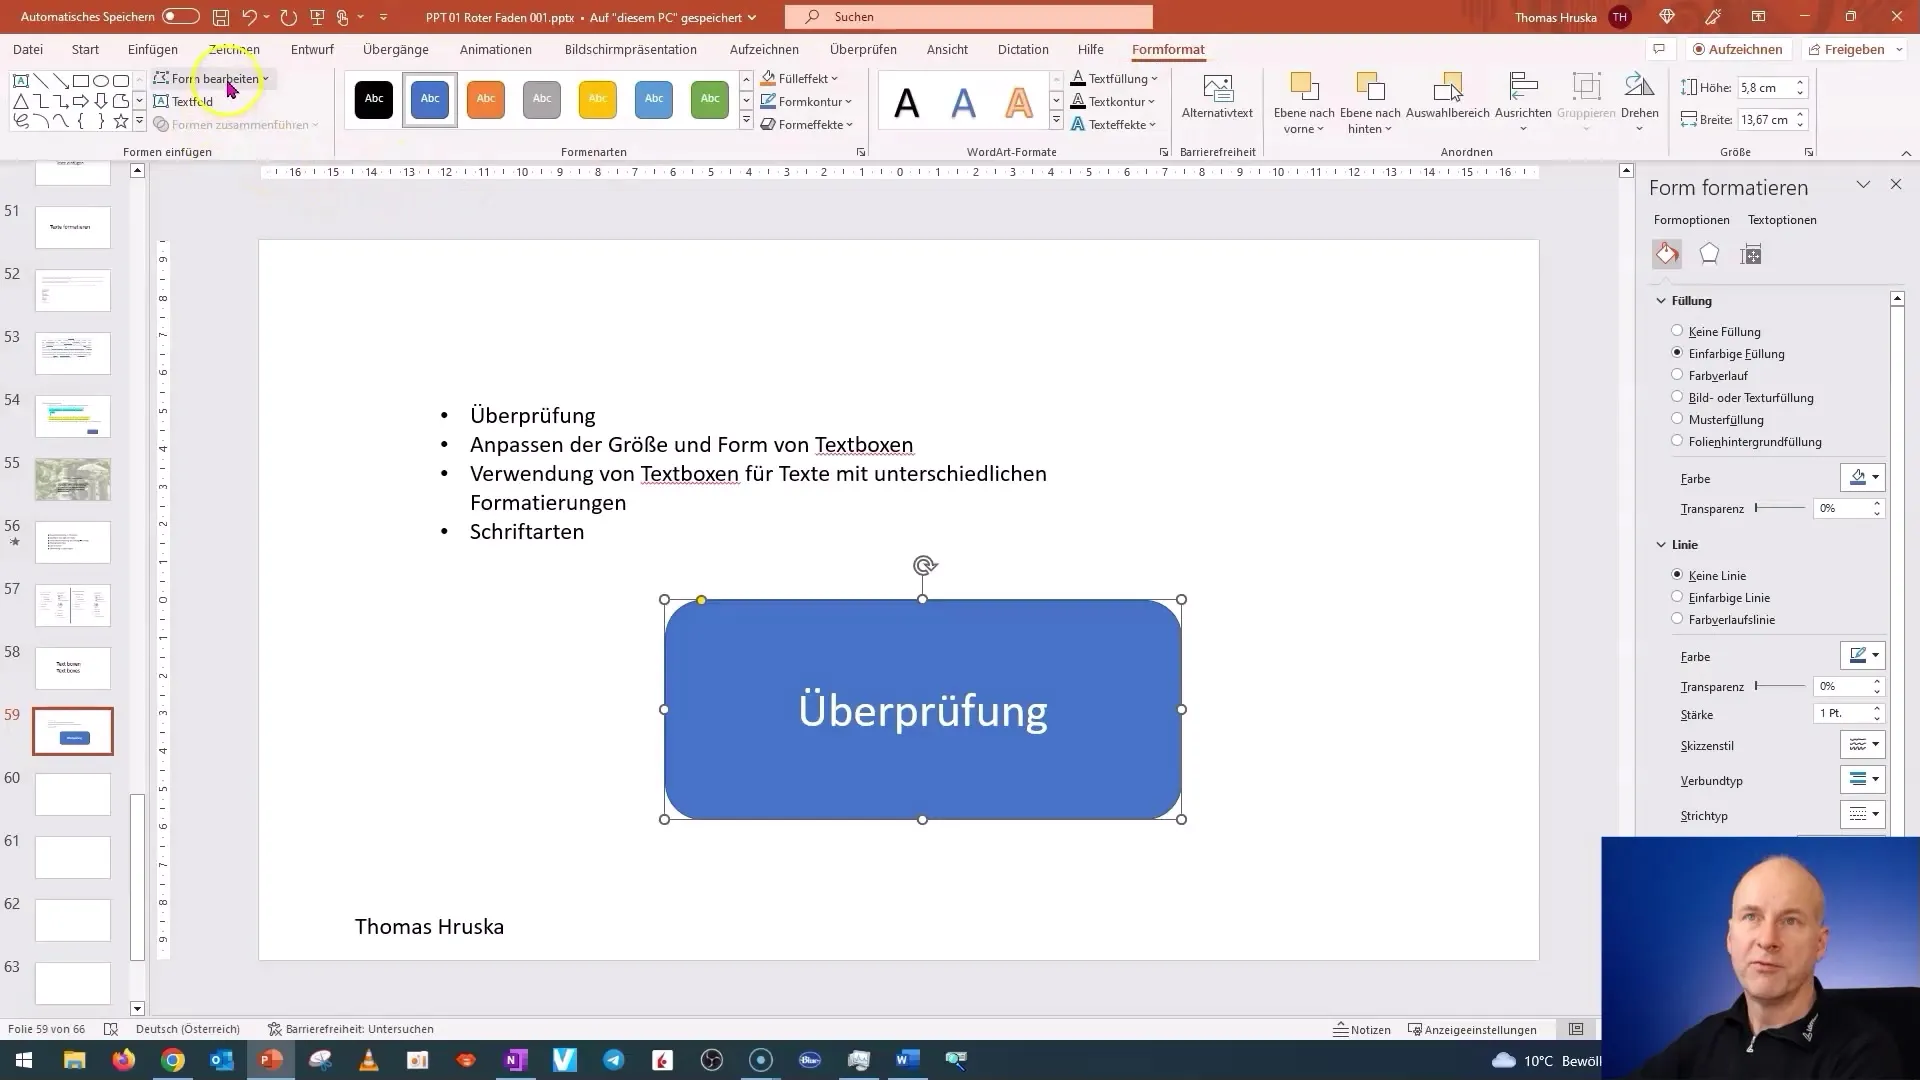Viewport: 1920px width, 1080px height.
Task: Select the black Abc shape style
Action: tap(374, 99)
